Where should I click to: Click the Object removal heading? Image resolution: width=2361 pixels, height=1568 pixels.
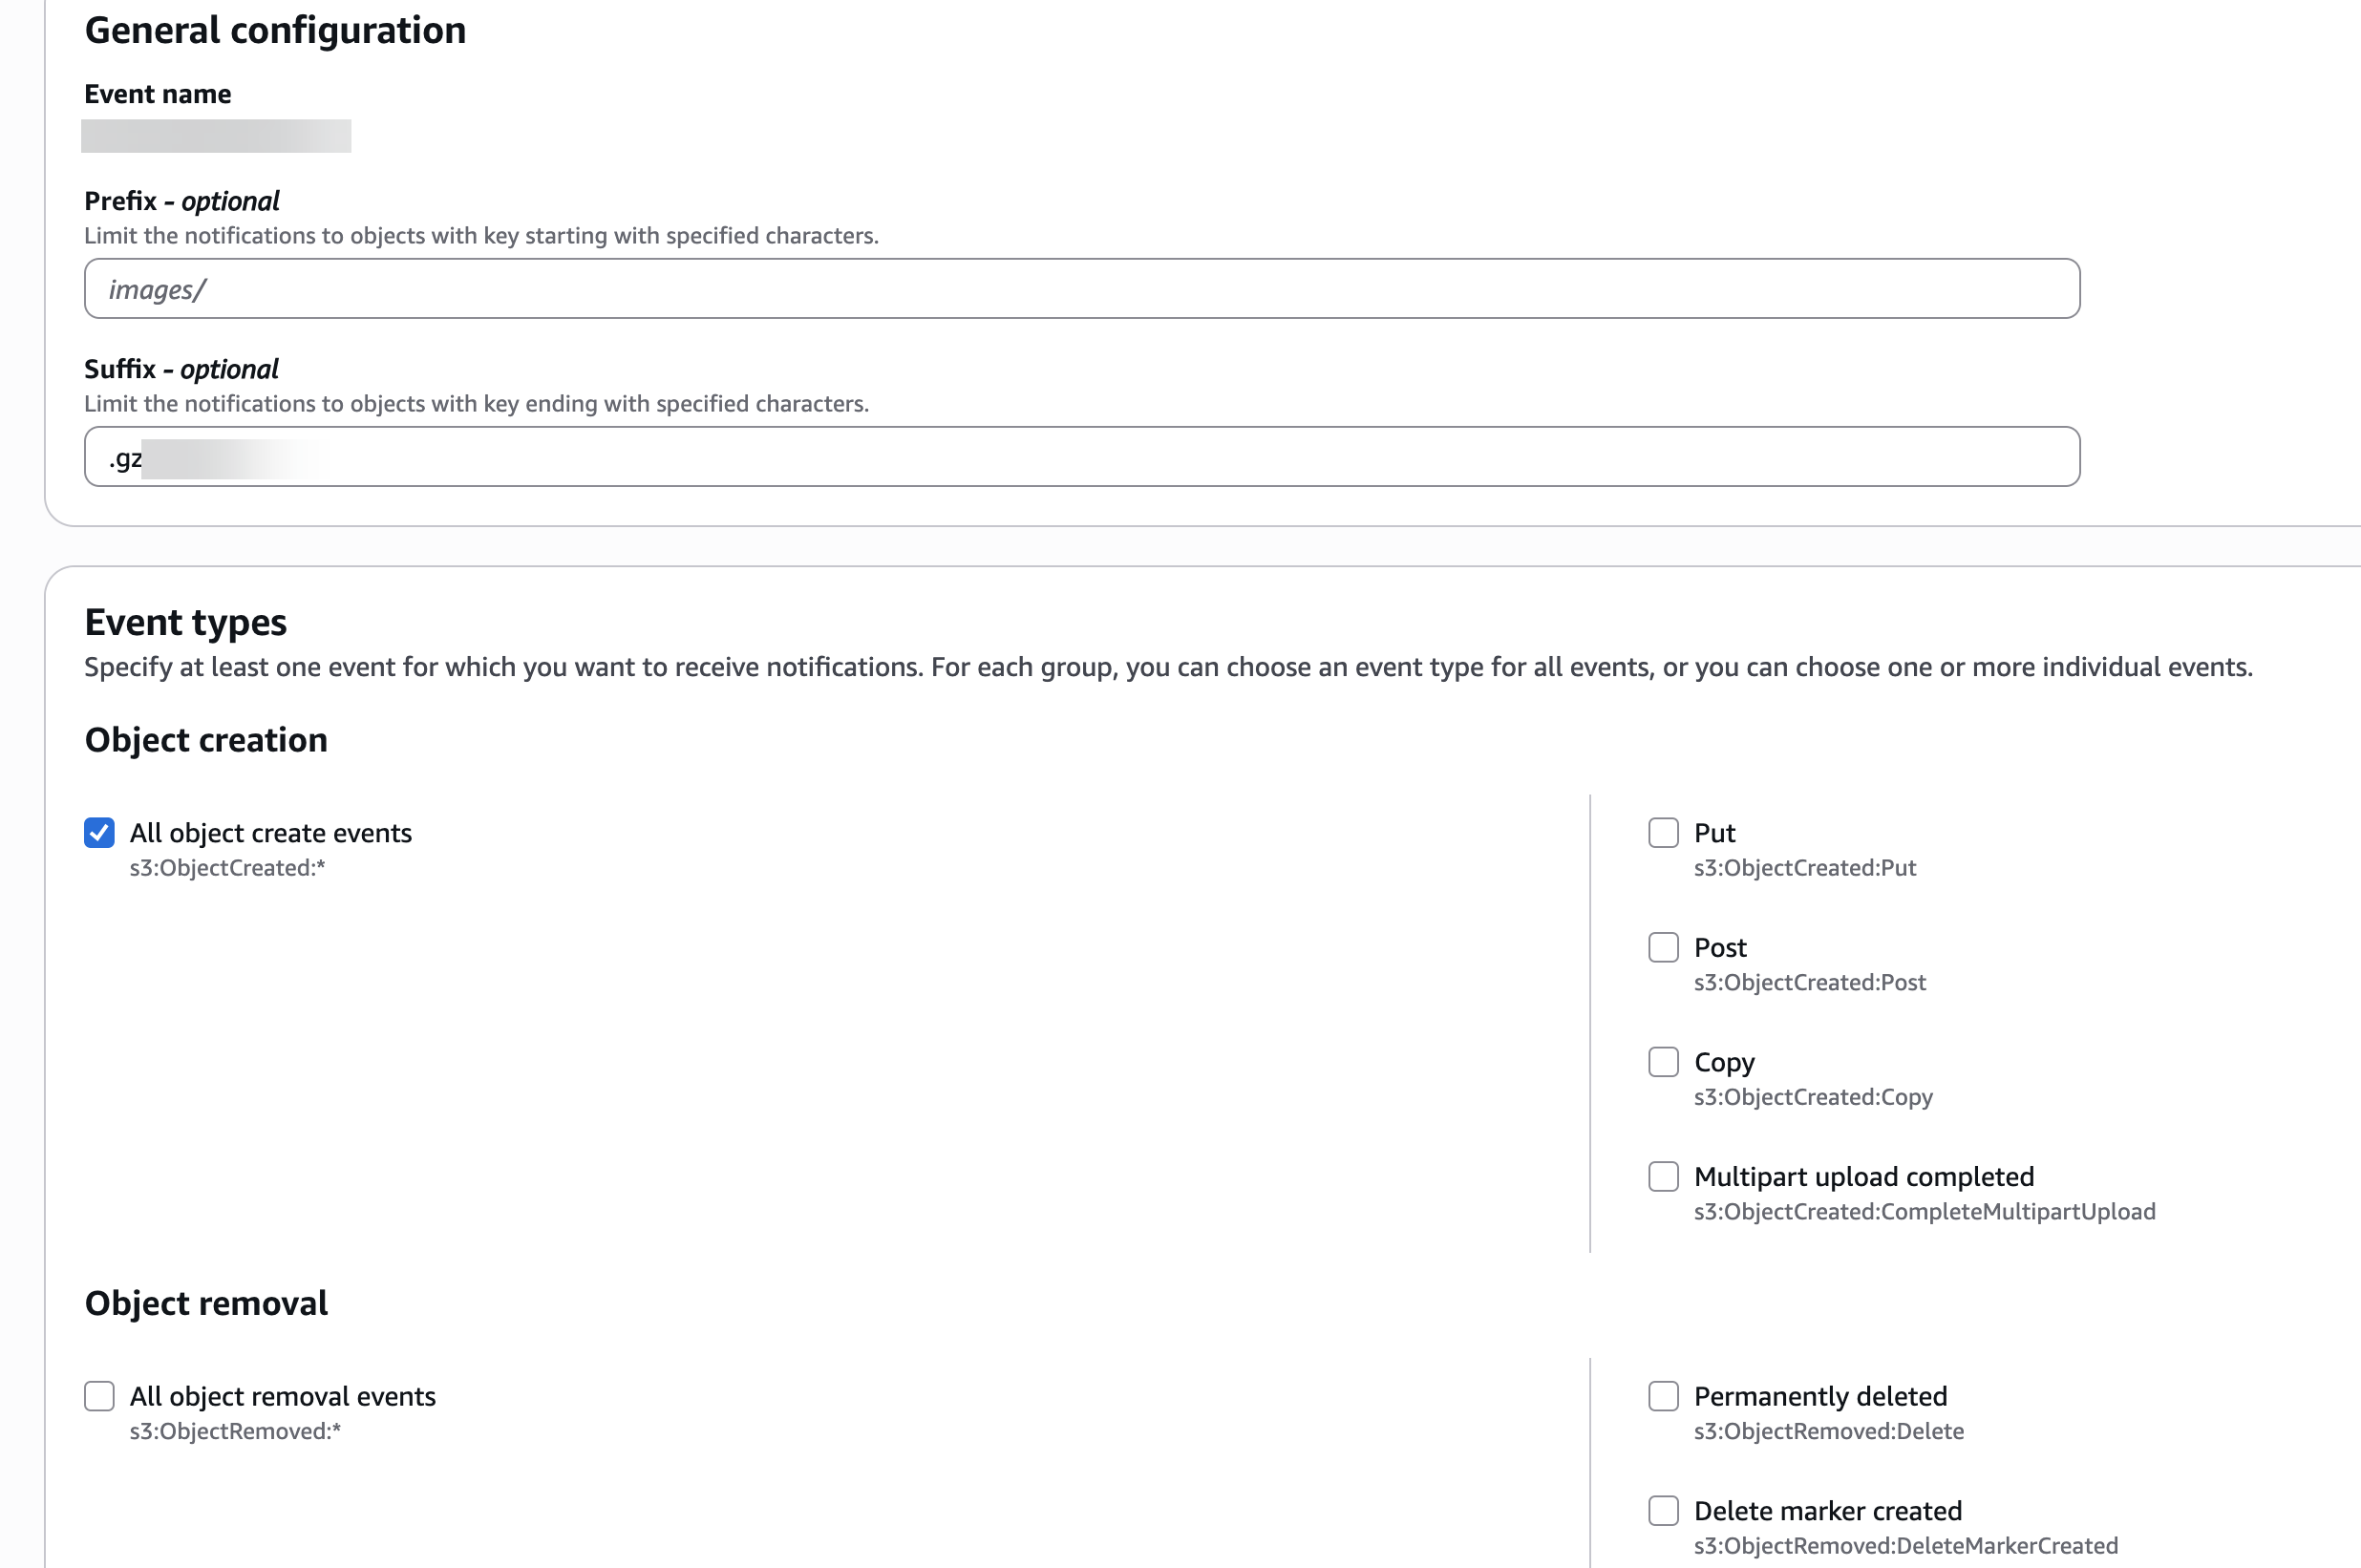pos(206,1303)
